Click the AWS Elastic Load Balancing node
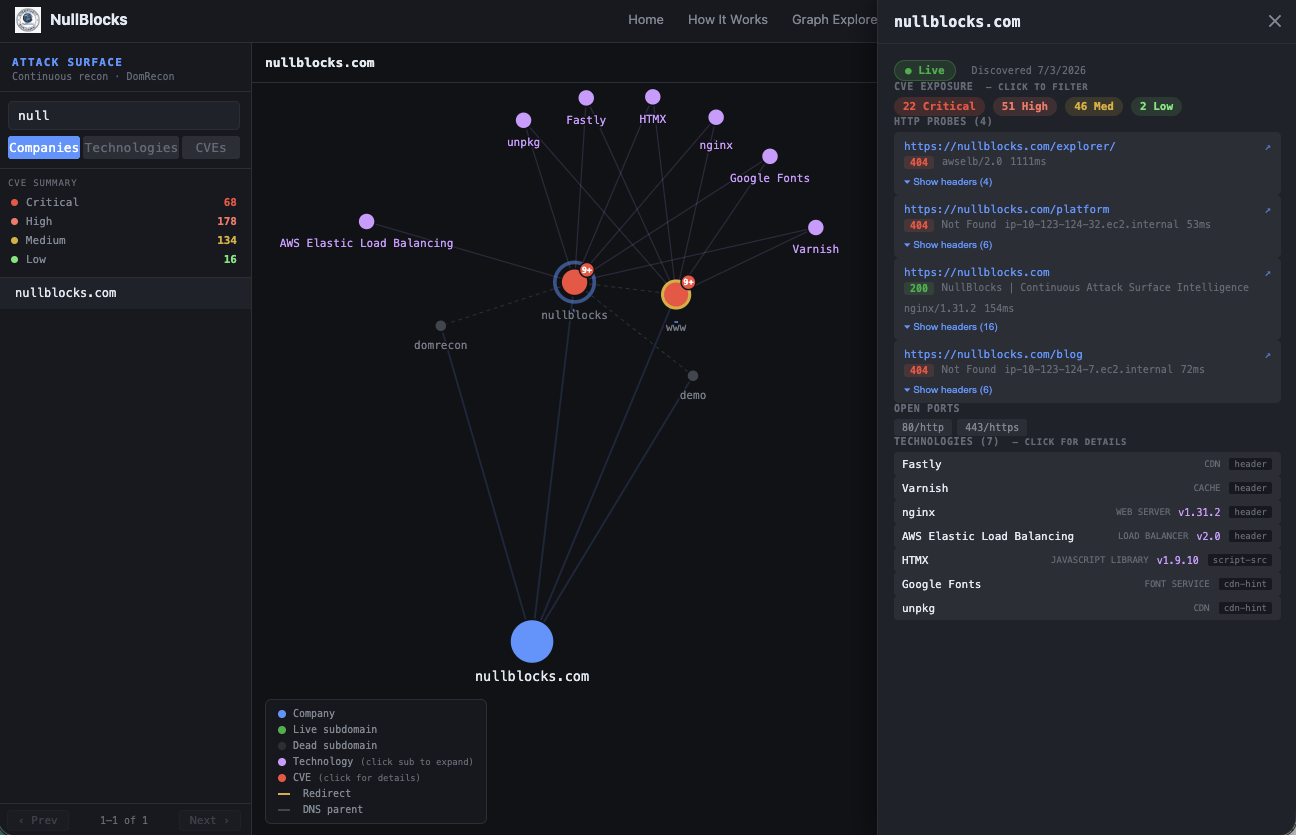Image resolution: width=1296 pixels, height=835 pixels. coord(366,222)
